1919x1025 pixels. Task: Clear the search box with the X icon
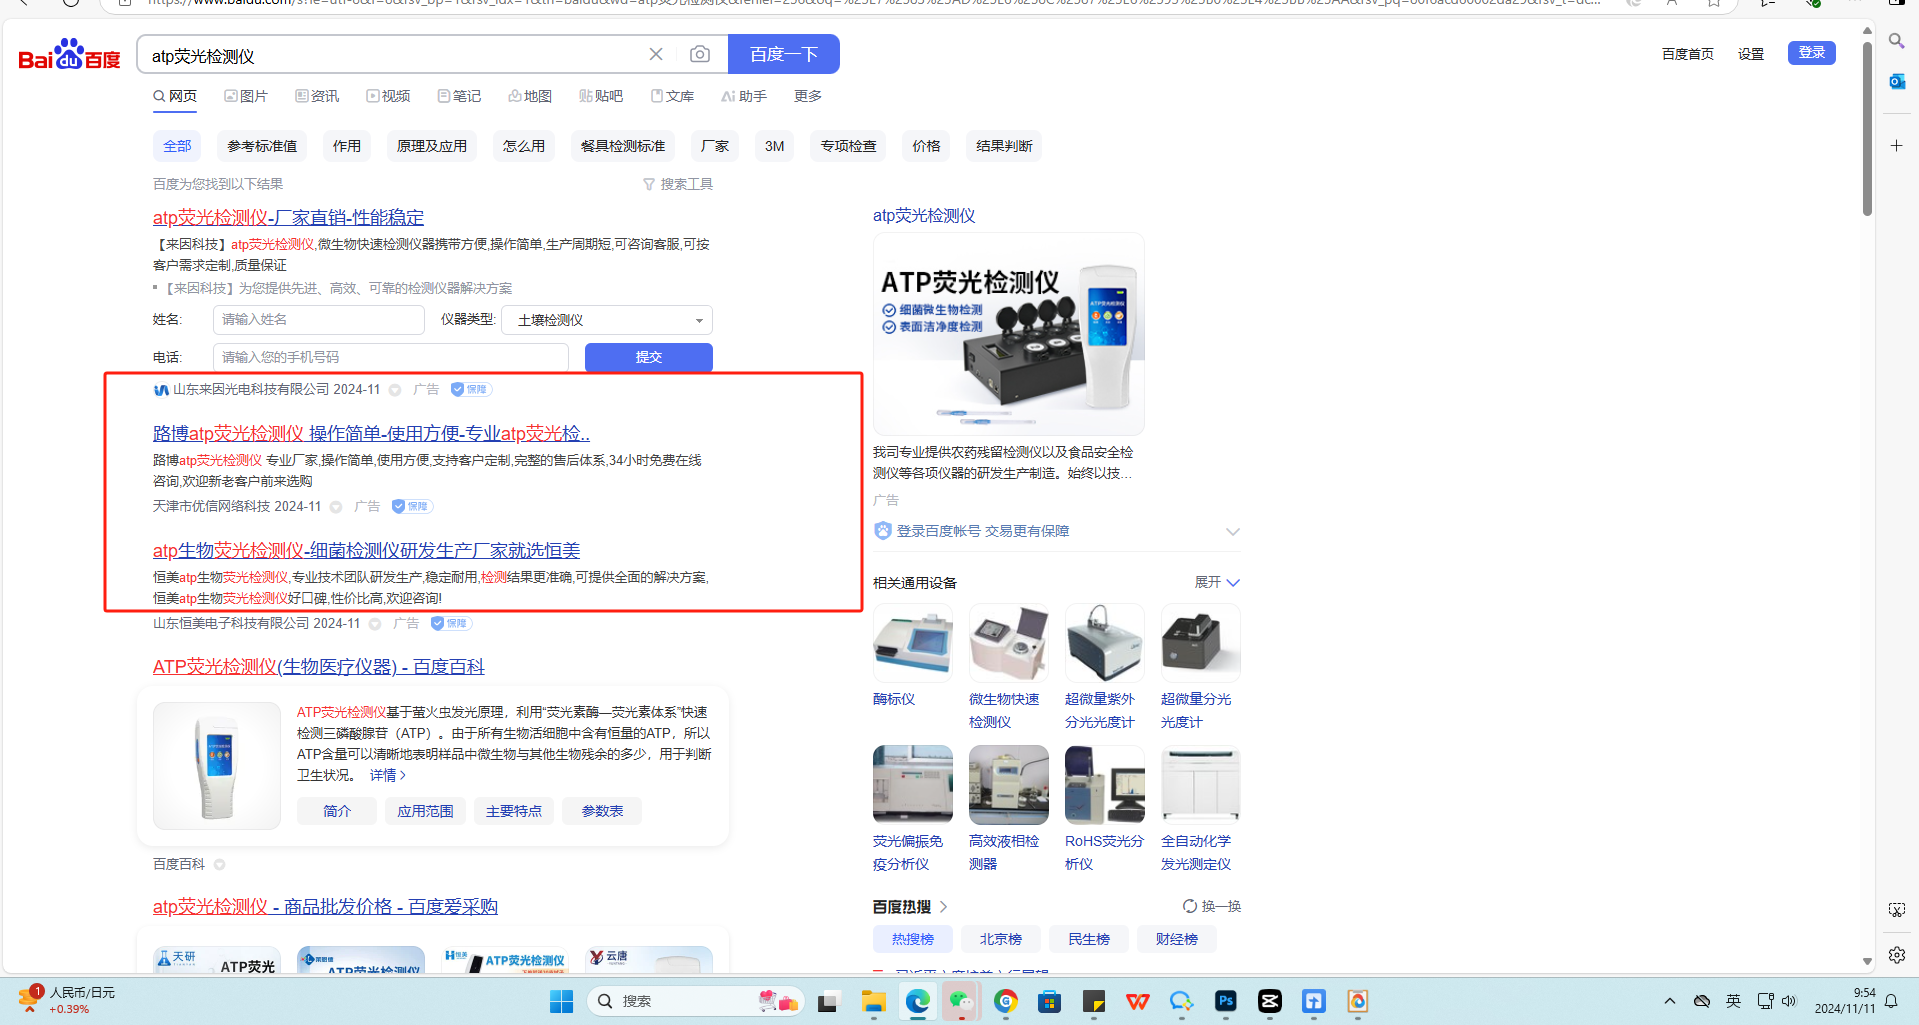[656, 54]
